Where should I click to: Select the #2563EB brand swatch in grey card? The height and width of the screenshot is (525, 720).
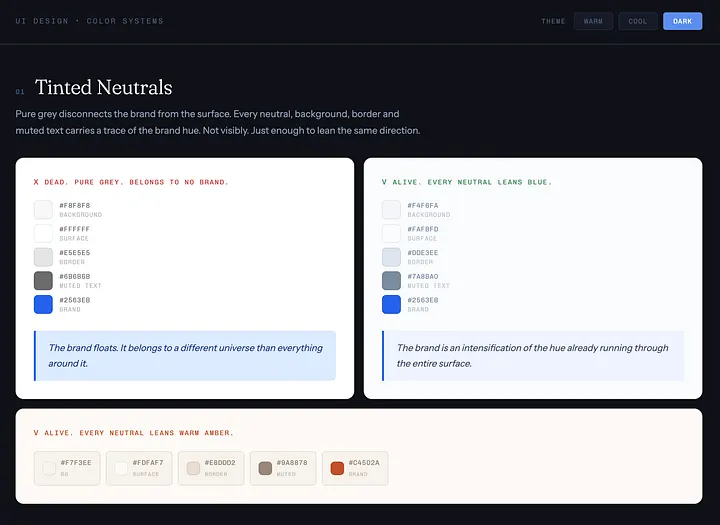[43, 305]
